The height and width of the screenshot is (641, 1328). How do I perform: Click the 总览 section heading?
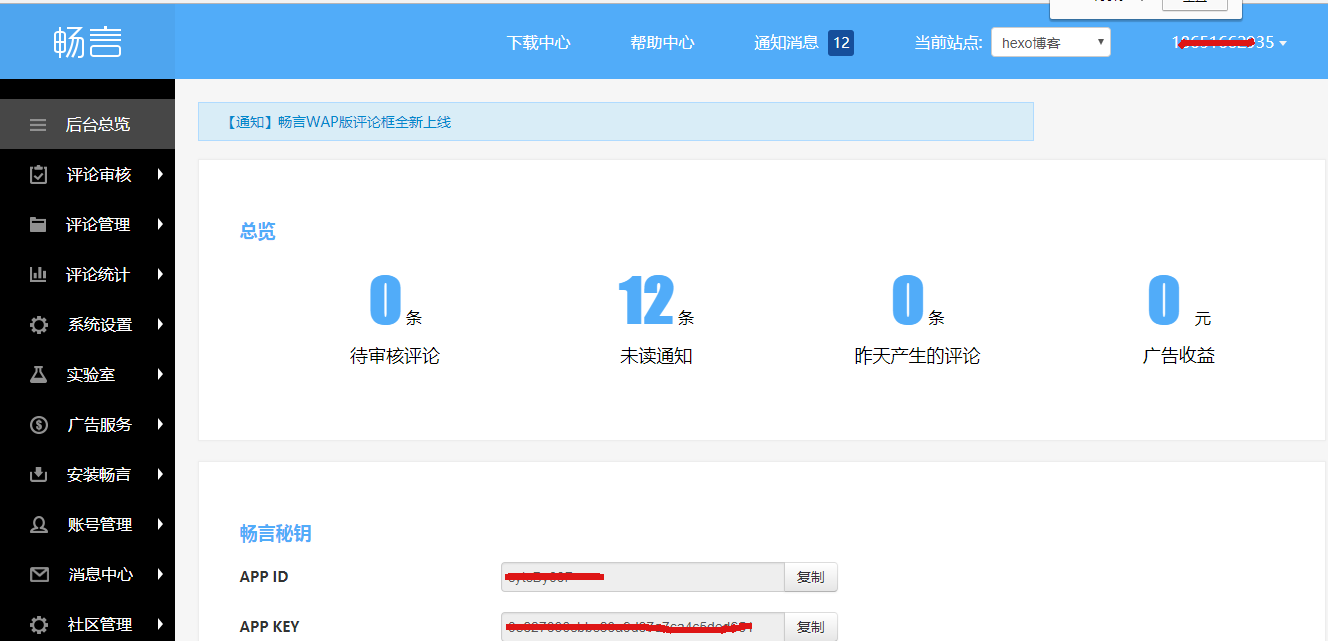click(258, 232)
